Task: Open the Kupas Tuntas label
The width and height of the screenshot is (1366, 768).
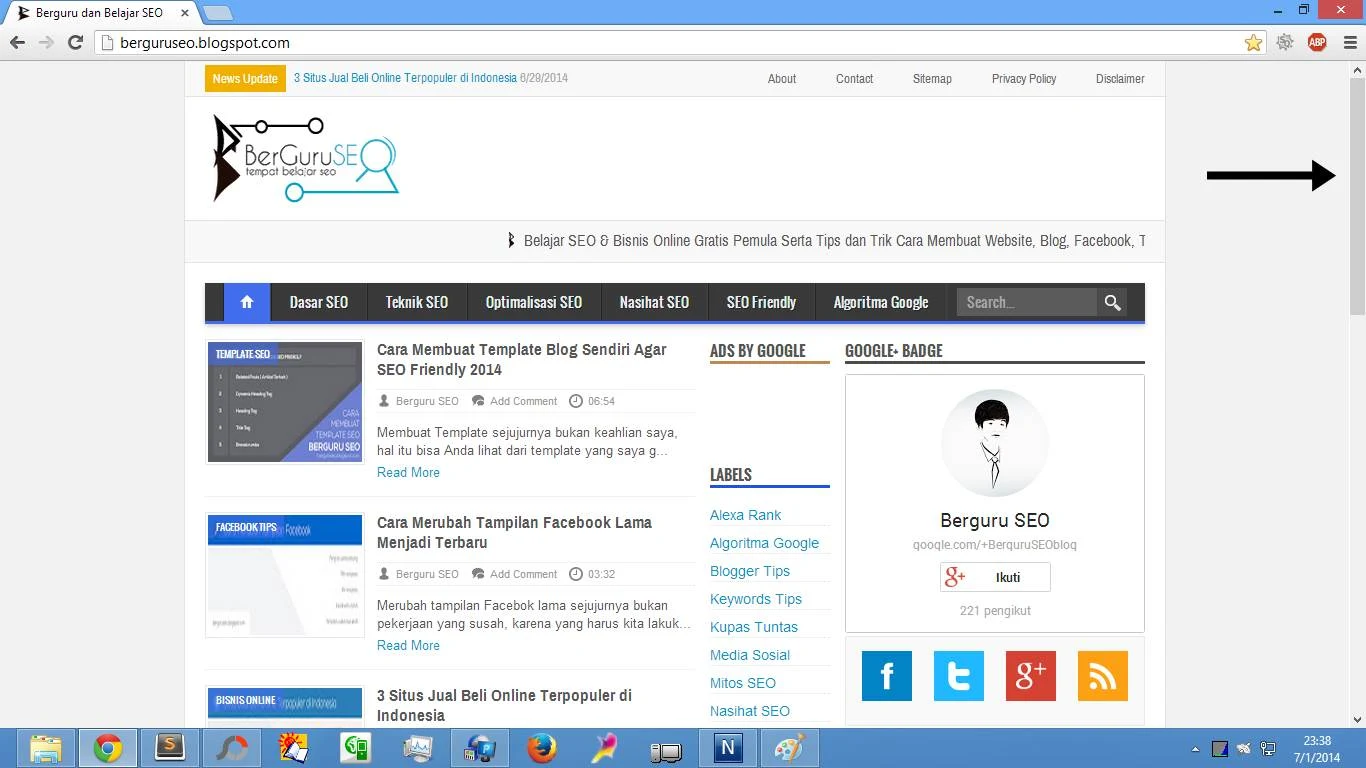Action: pyautogui.click(x=754, y=627)
